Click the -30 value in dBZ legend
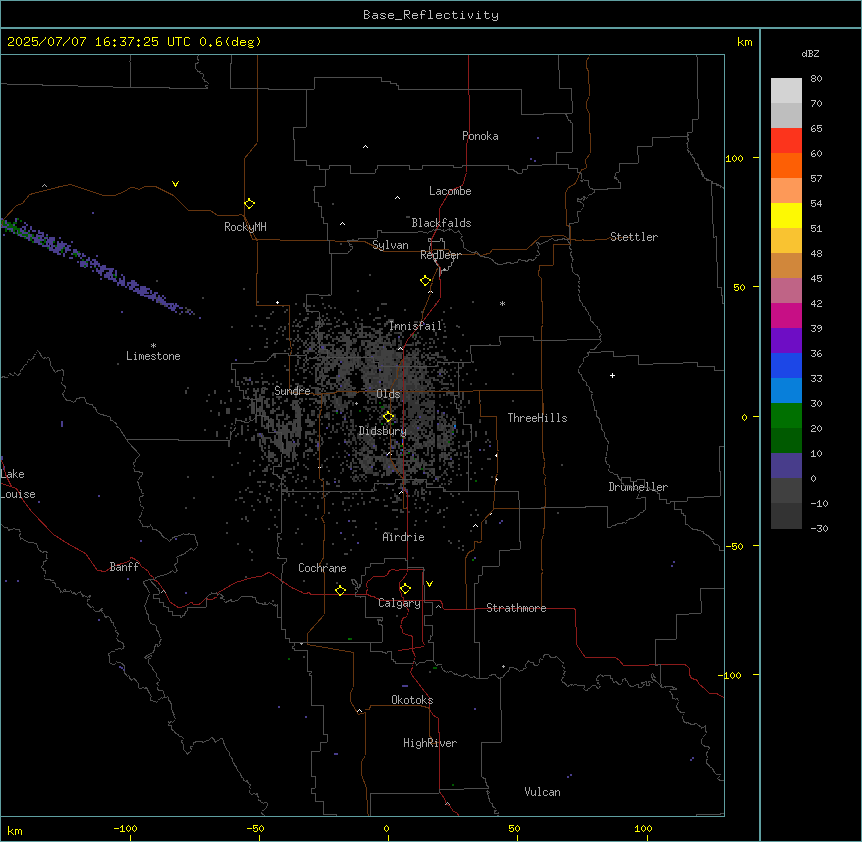The image size is (862, 842). 819,528
